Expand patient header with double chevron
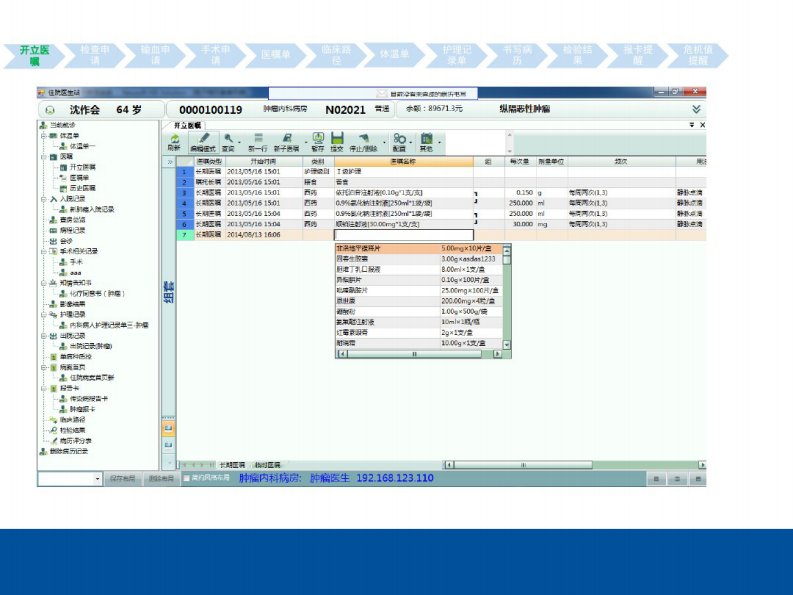 pyautogui.click(x=696, y=108)
